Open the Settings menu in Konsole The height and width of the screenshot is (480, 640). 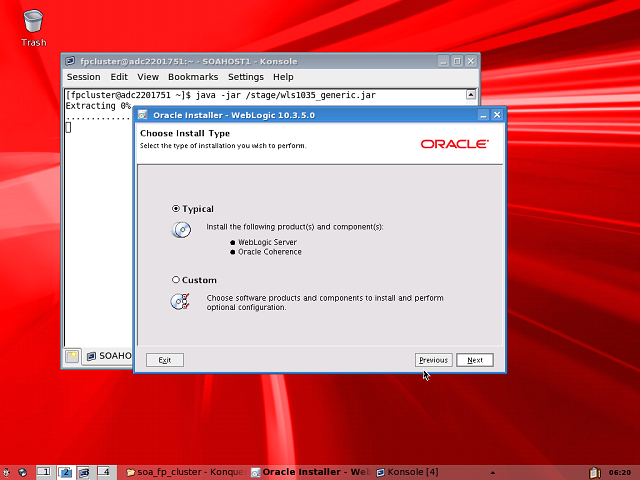coord(246,77)
